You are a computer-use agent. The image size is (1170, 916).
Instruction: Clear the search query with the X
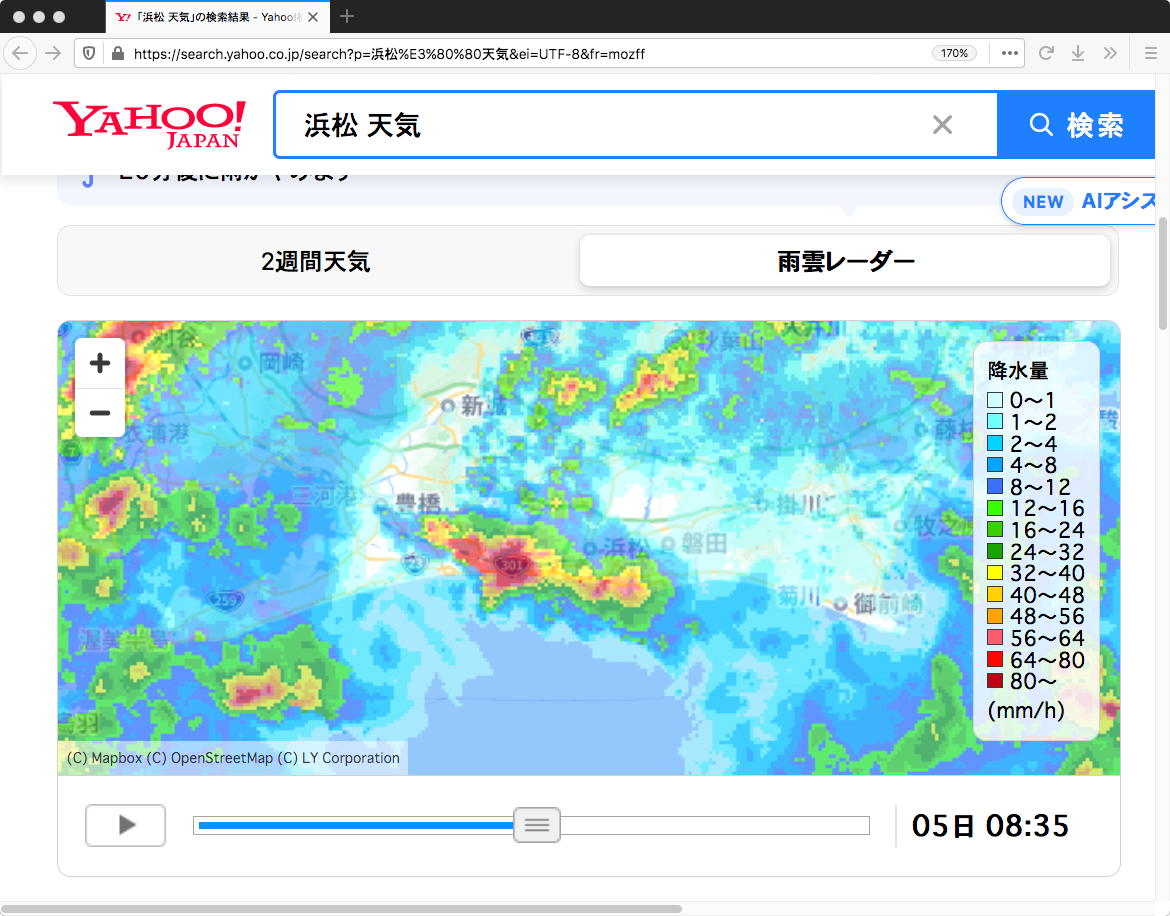coord(942,125)
